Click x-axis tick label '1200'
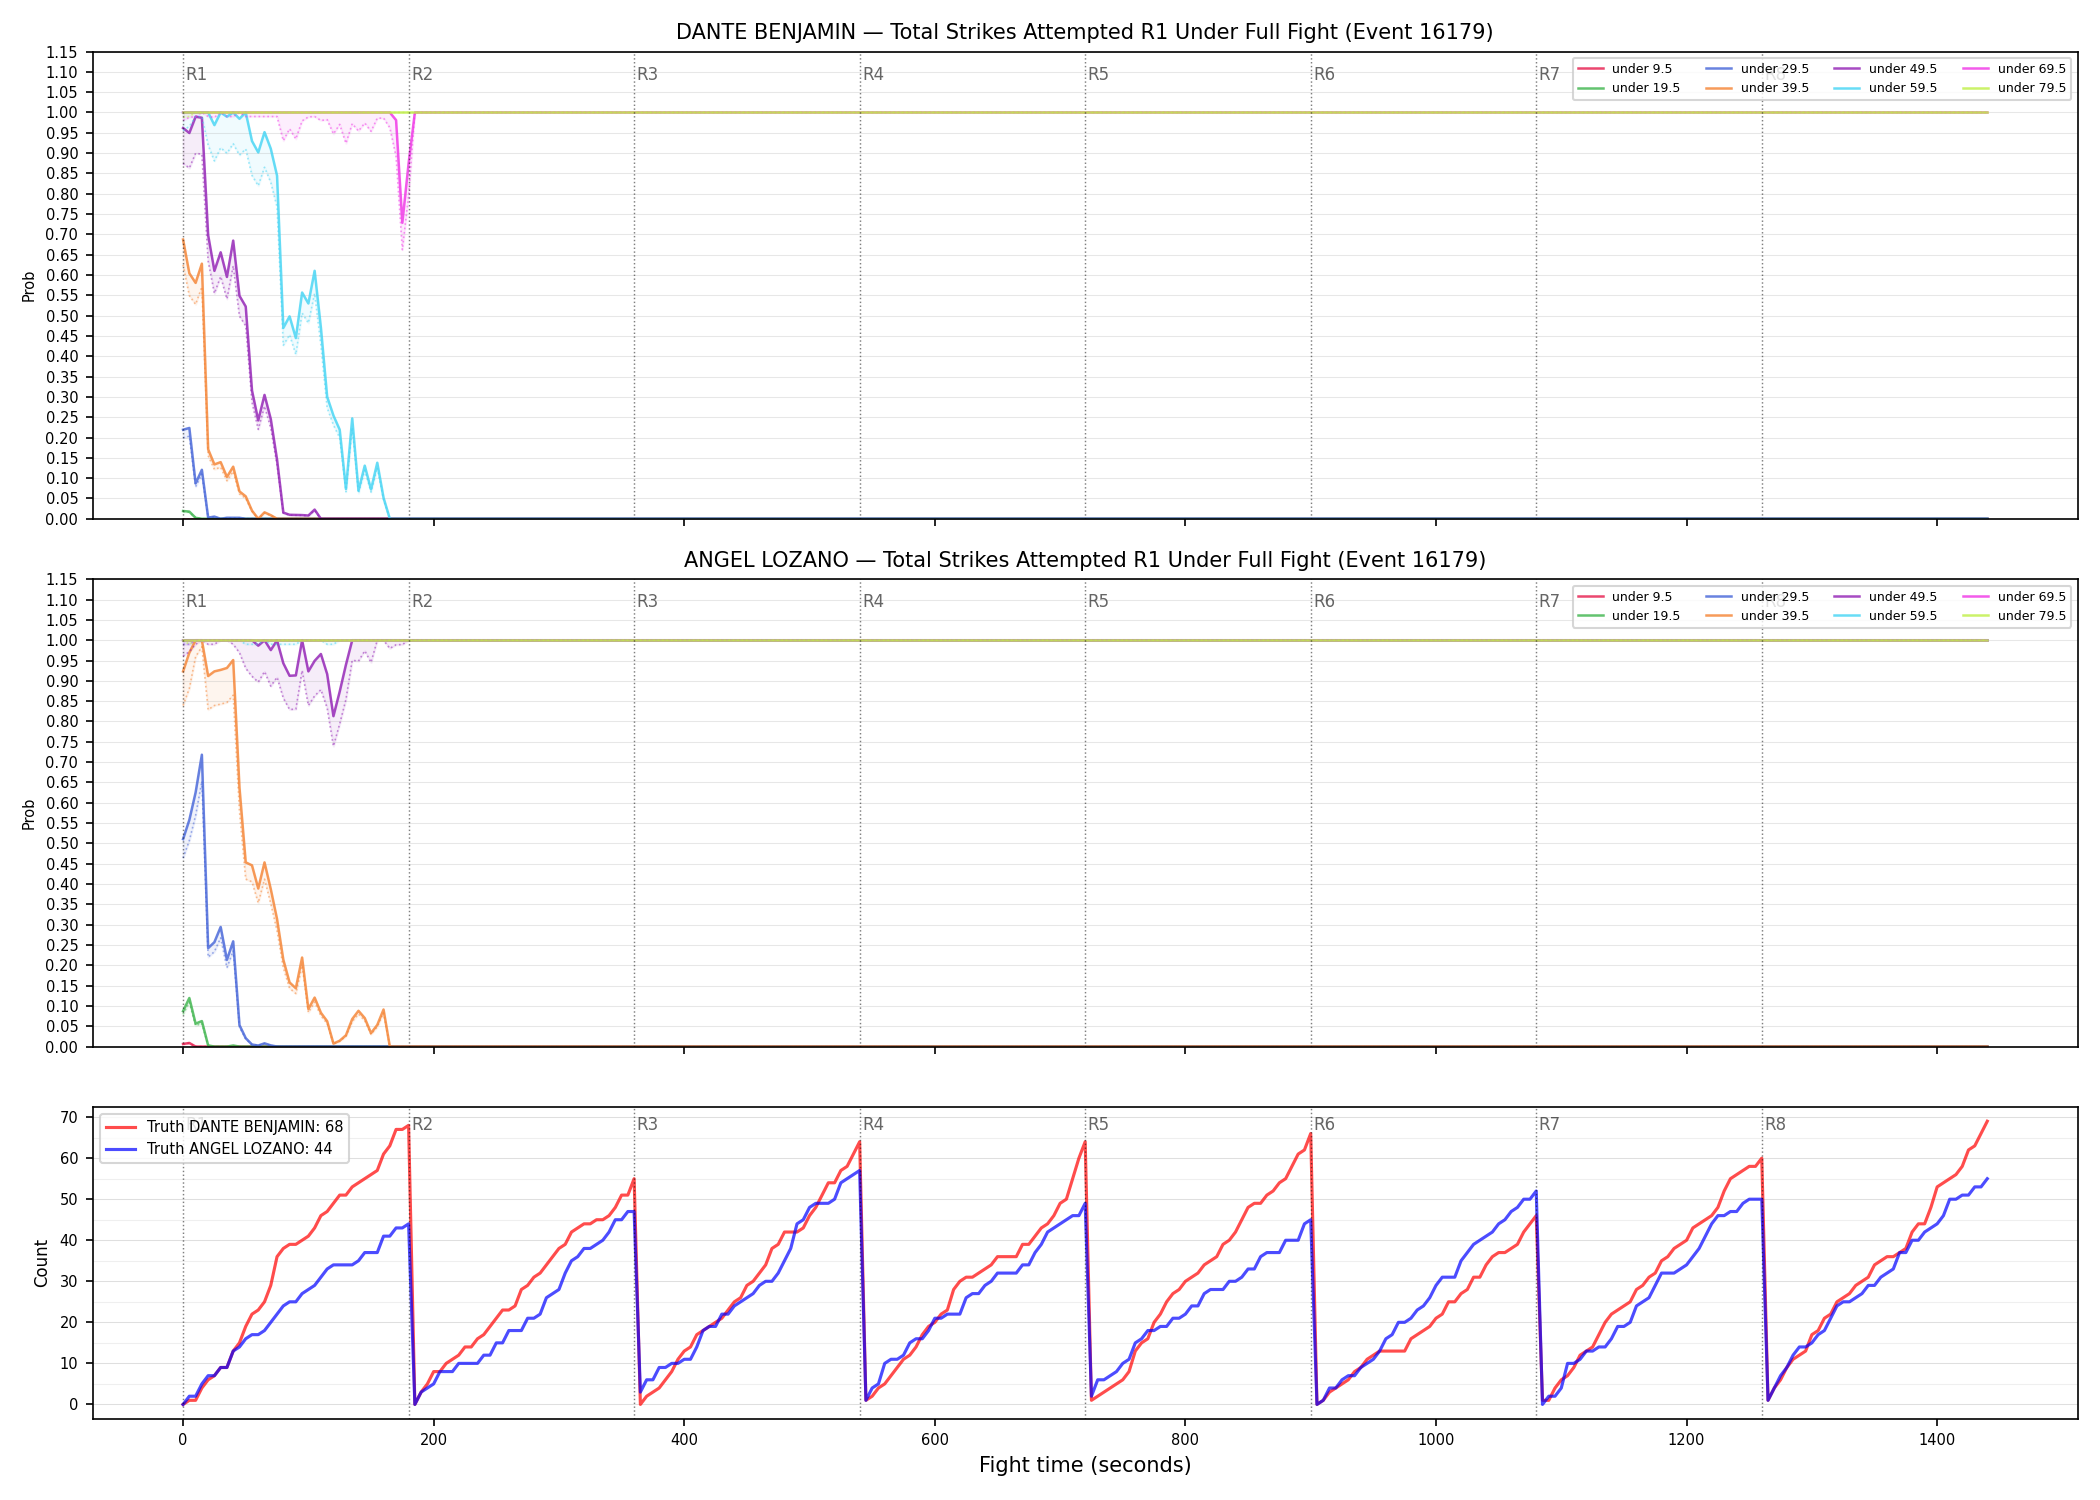 point(1687,1440)
